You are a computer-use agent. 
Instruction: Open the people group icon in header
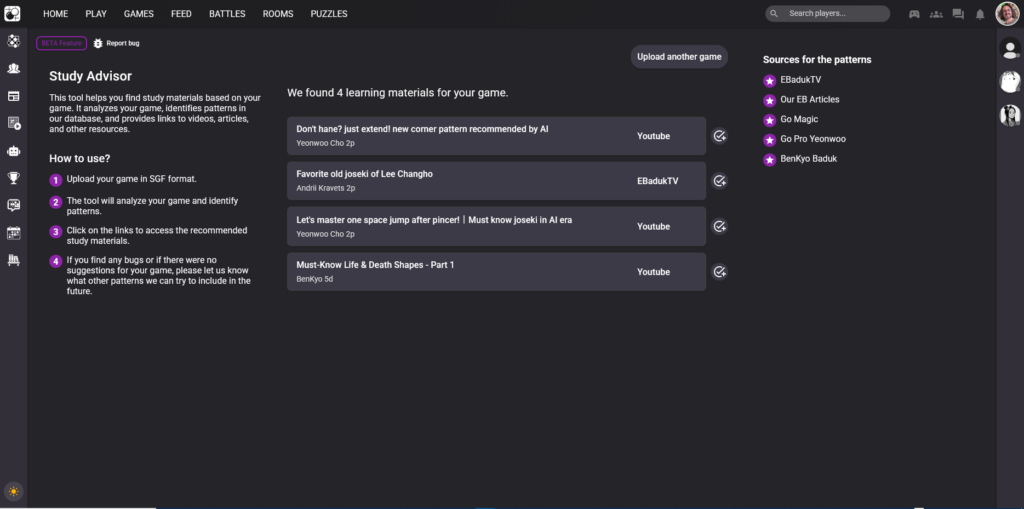coord(936,14)
